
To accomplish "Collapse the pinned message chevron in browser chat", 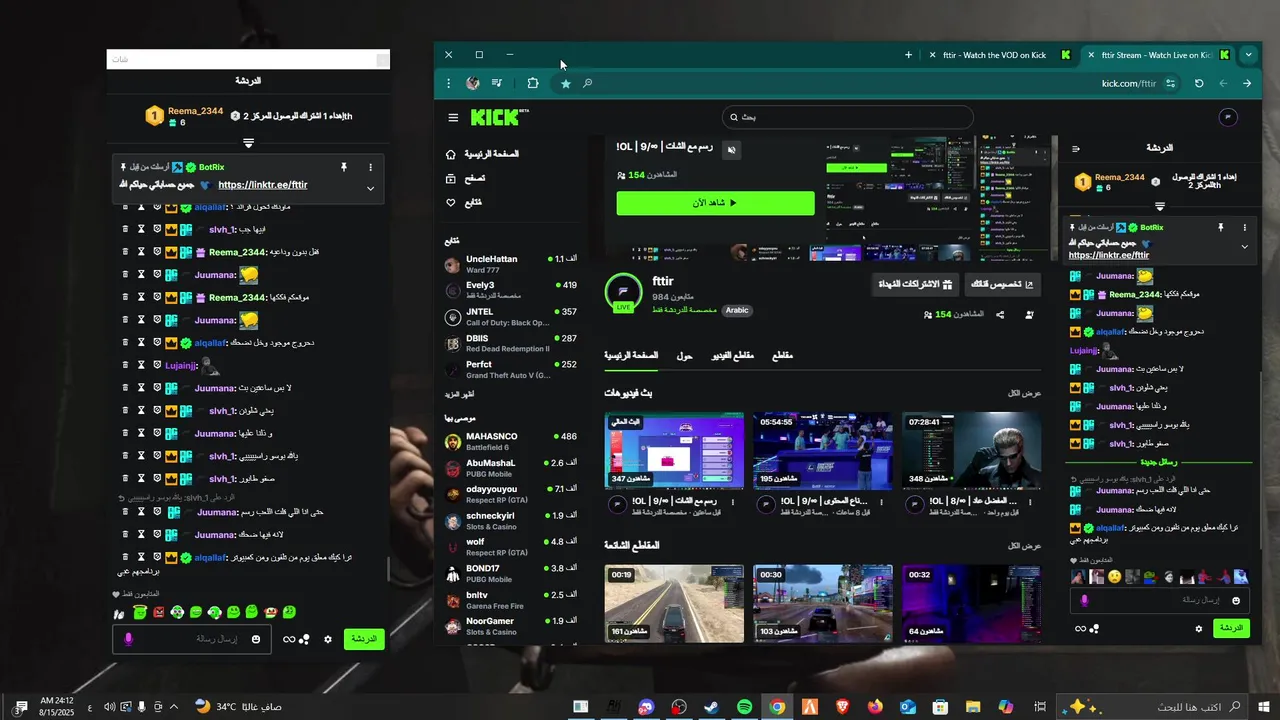I will [1245, 247].
